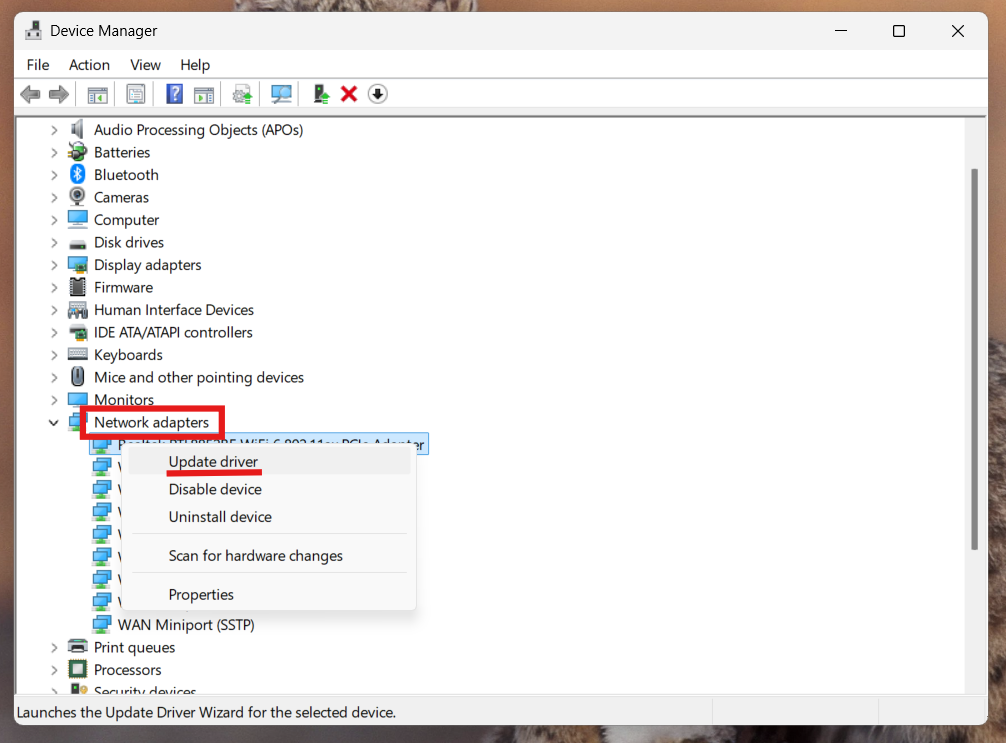Click the blue Help icon in toolbar
This screenshot has height=743, width=1006.
coord(174,93)
